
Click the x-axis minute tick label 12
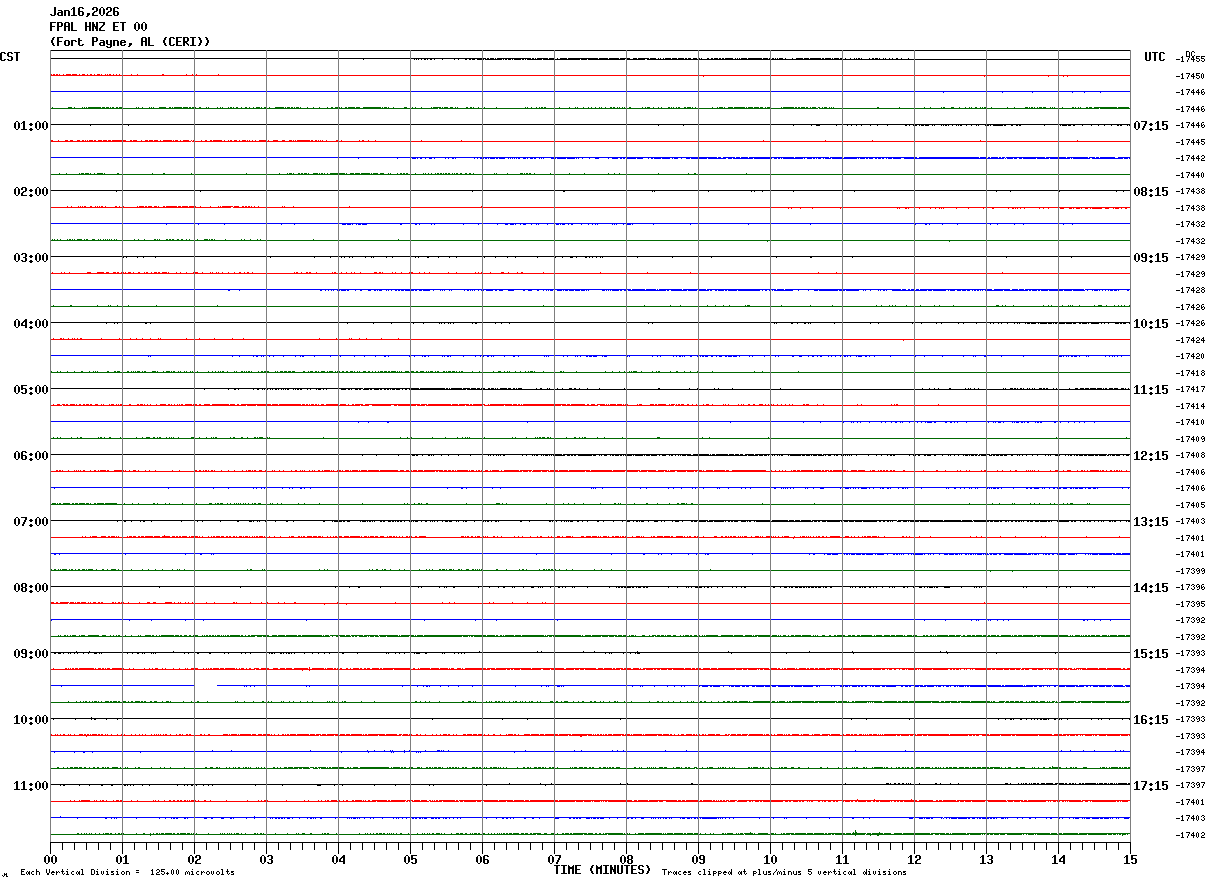pos(914,859)
